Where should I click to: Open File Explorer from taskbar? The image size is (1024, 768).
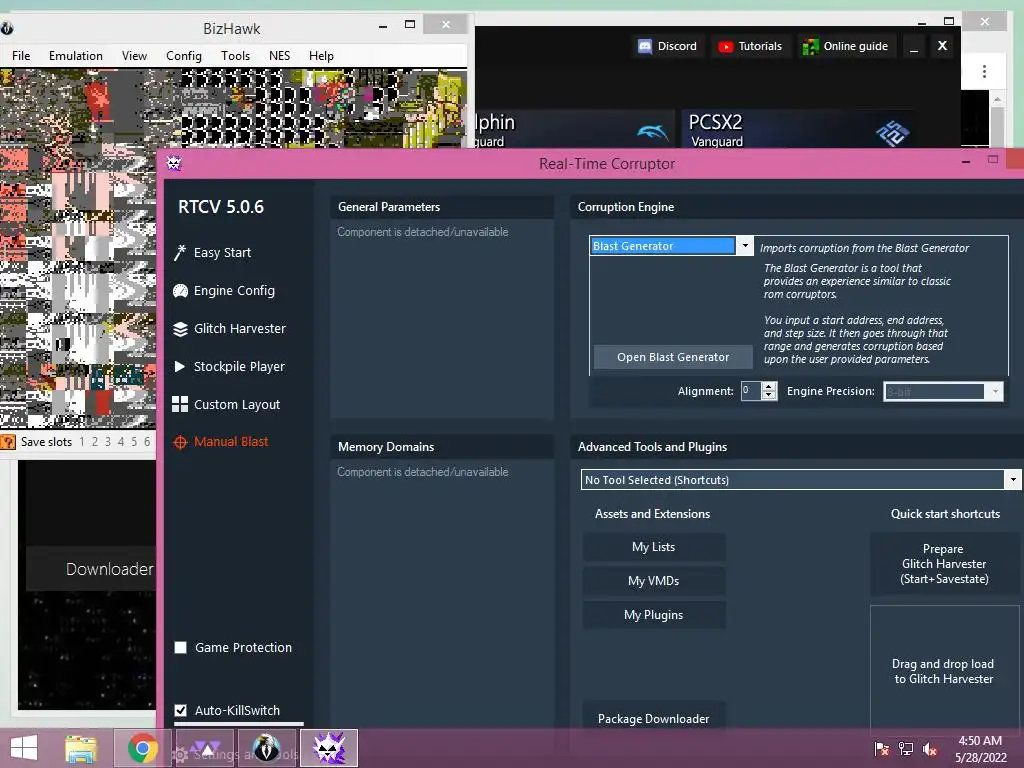[x=81, y=748]
